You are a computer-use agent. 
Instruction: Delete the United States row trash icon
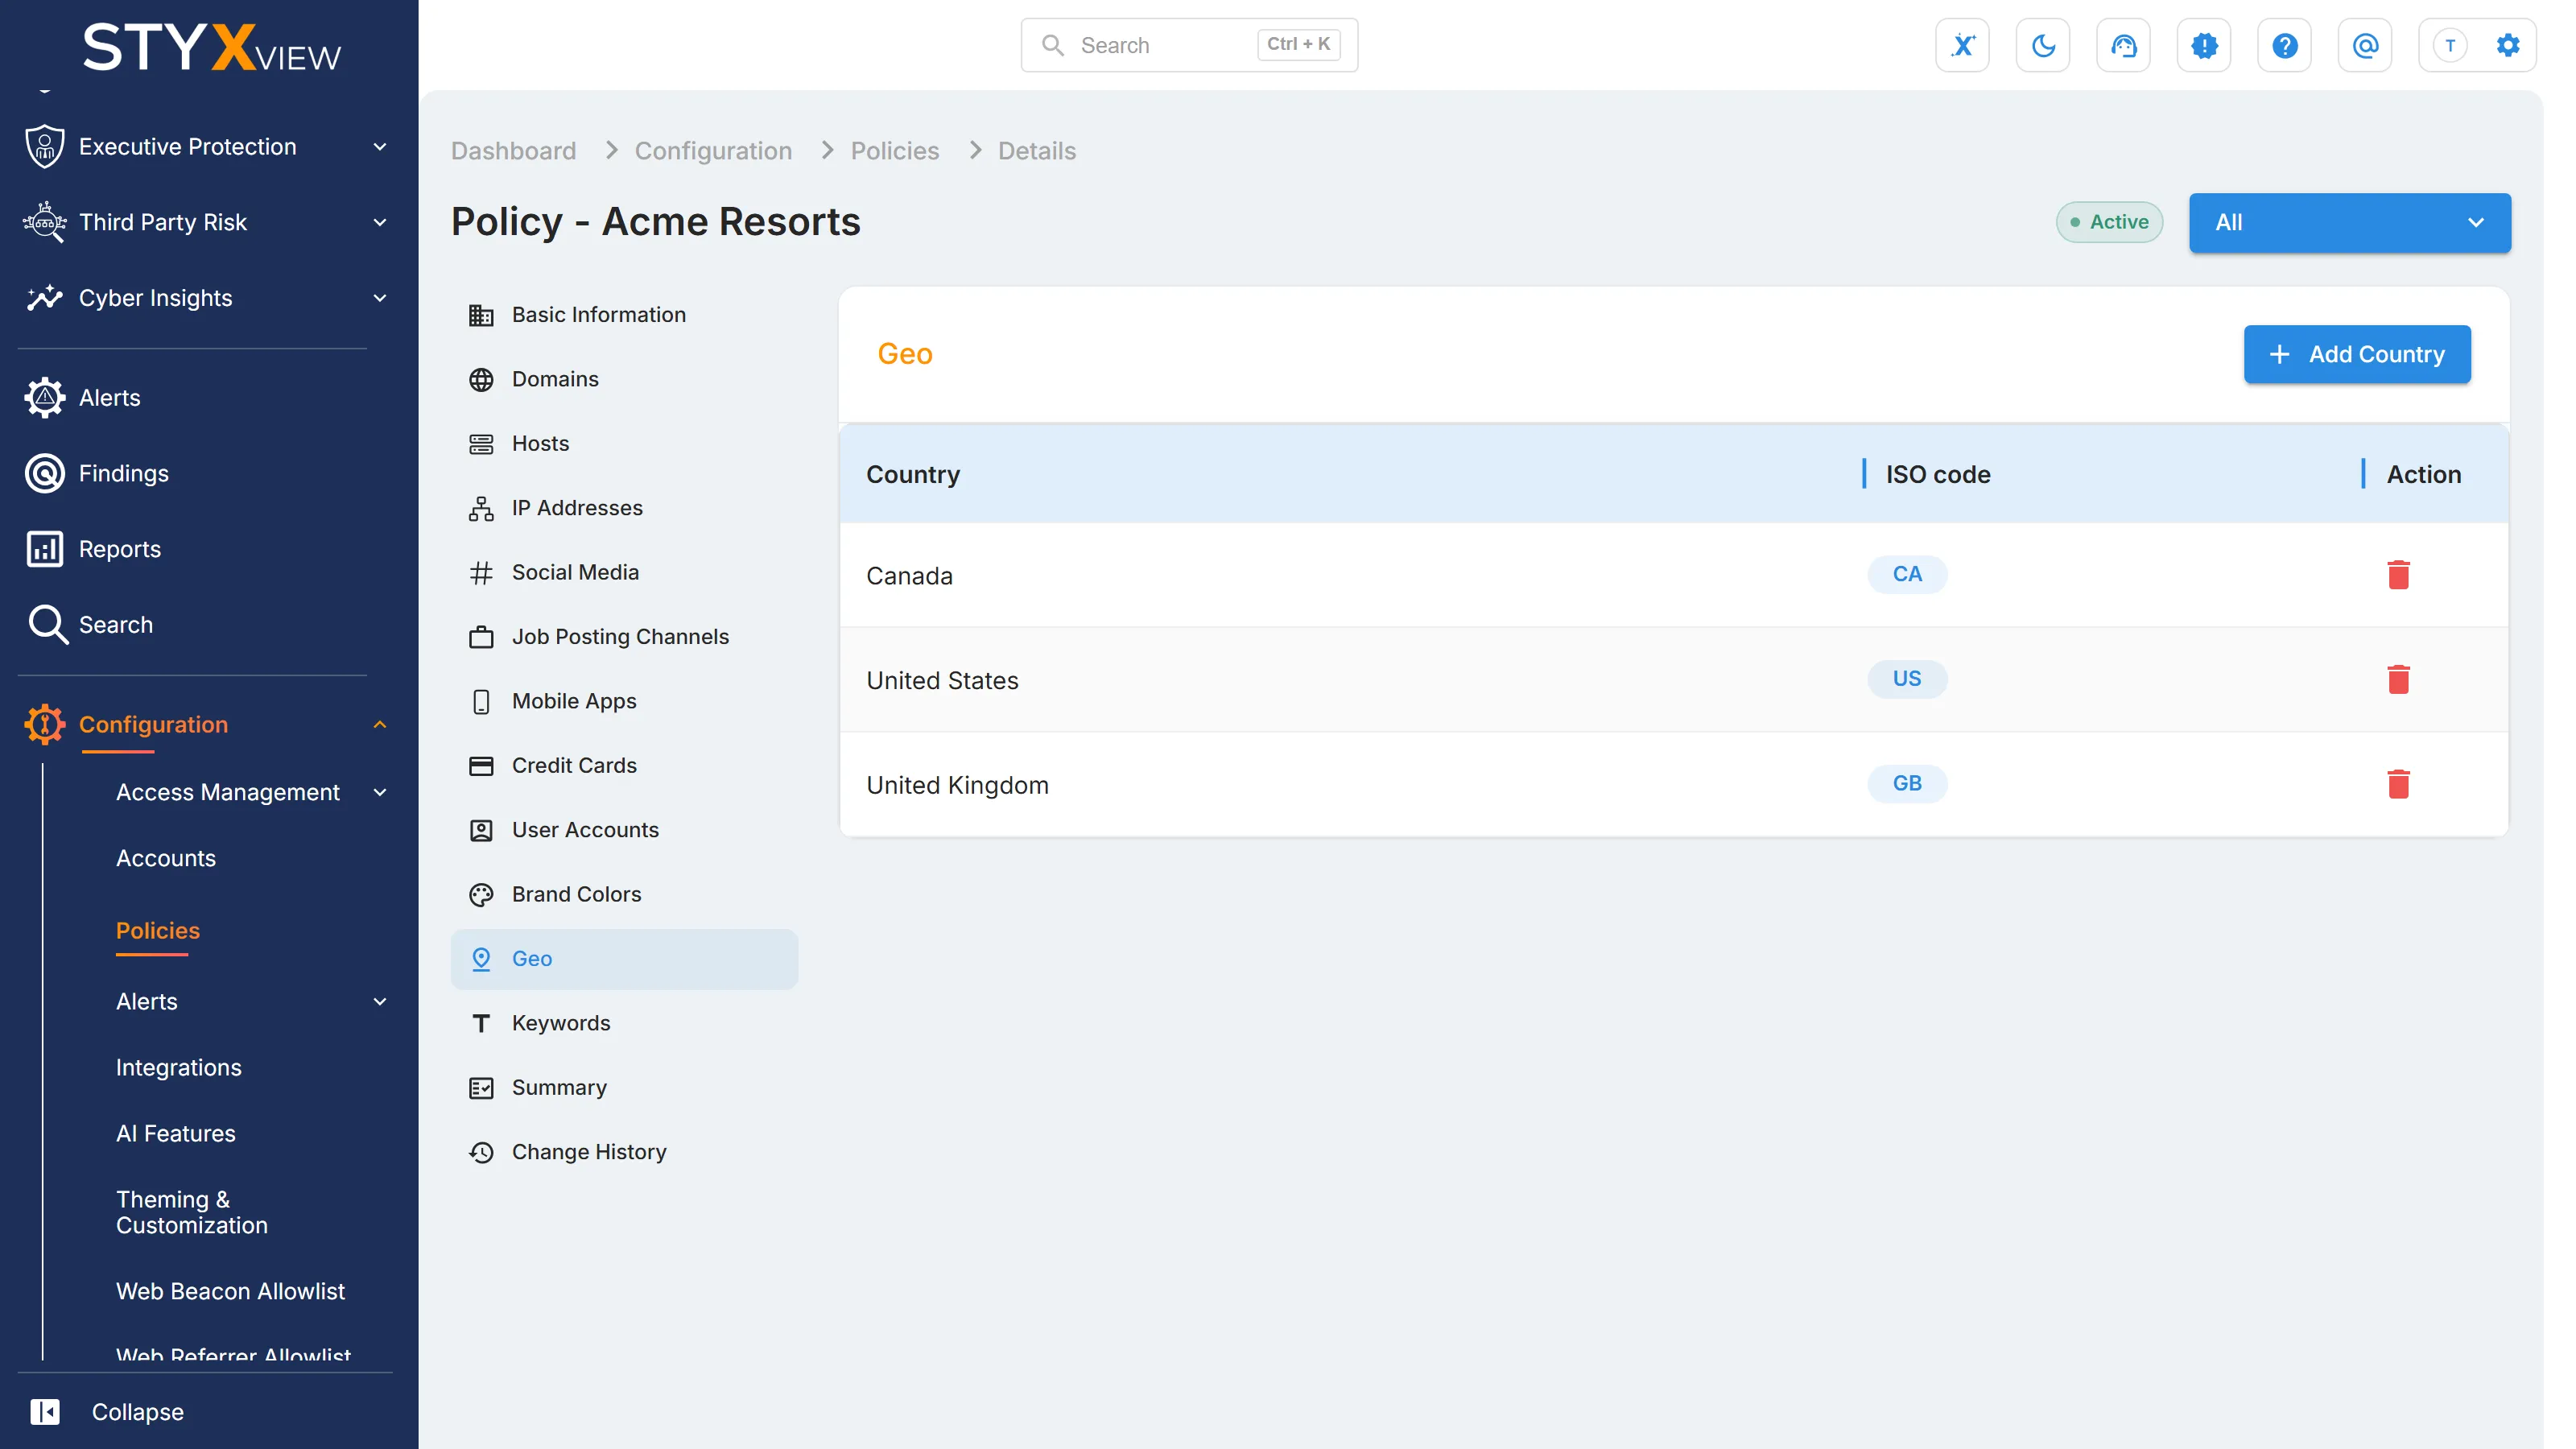pyautogui.click(x=2398, y=680)
